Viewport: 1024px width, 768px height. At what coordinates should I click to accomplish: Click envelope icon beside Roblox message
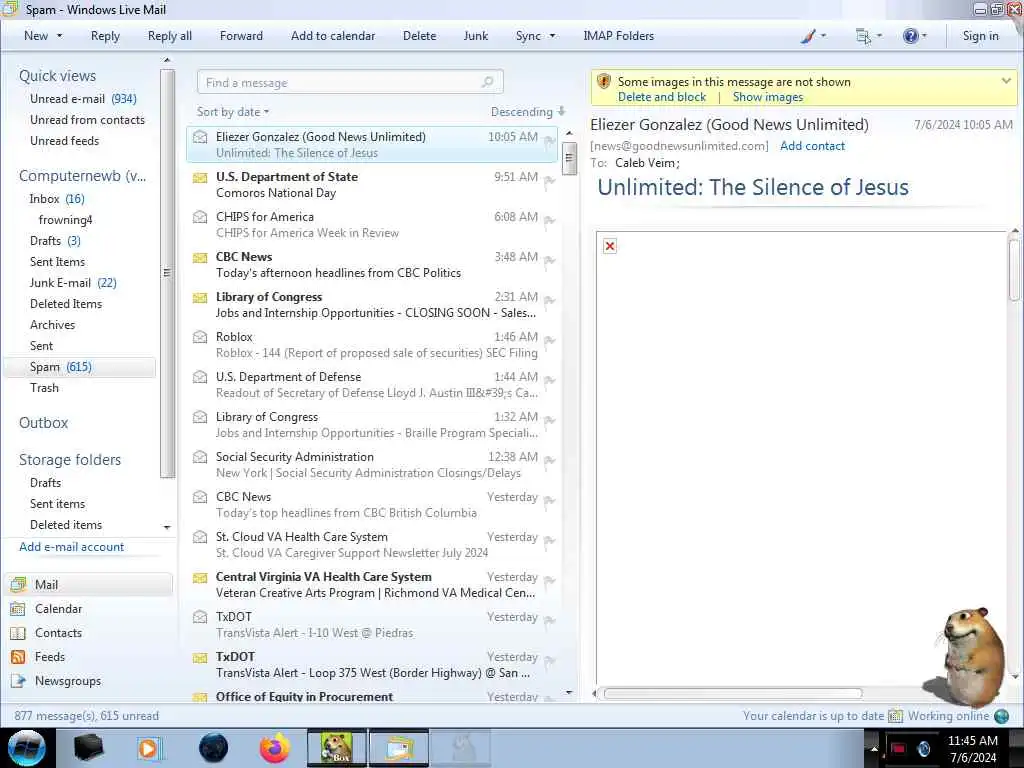tap(200, 336)
